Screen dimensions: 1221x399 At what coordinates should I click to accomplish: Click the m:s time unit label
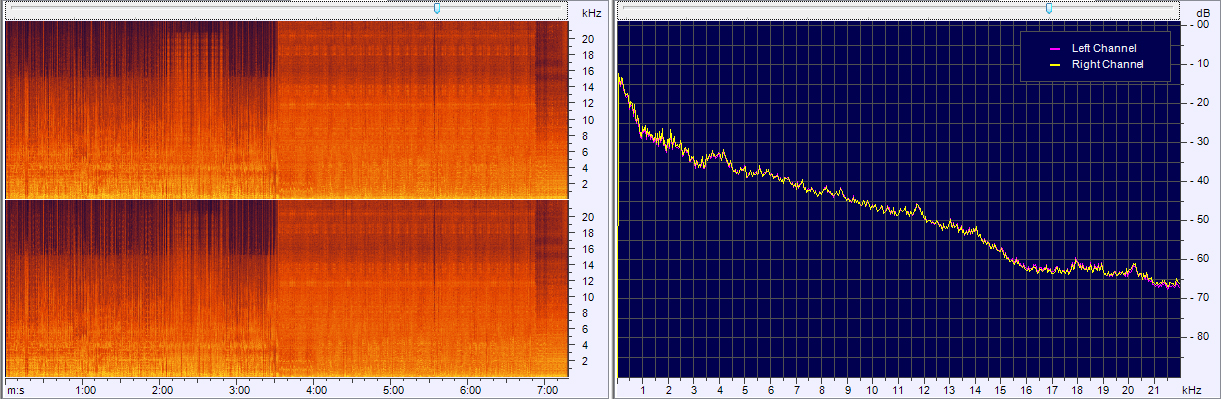[16, 390]
